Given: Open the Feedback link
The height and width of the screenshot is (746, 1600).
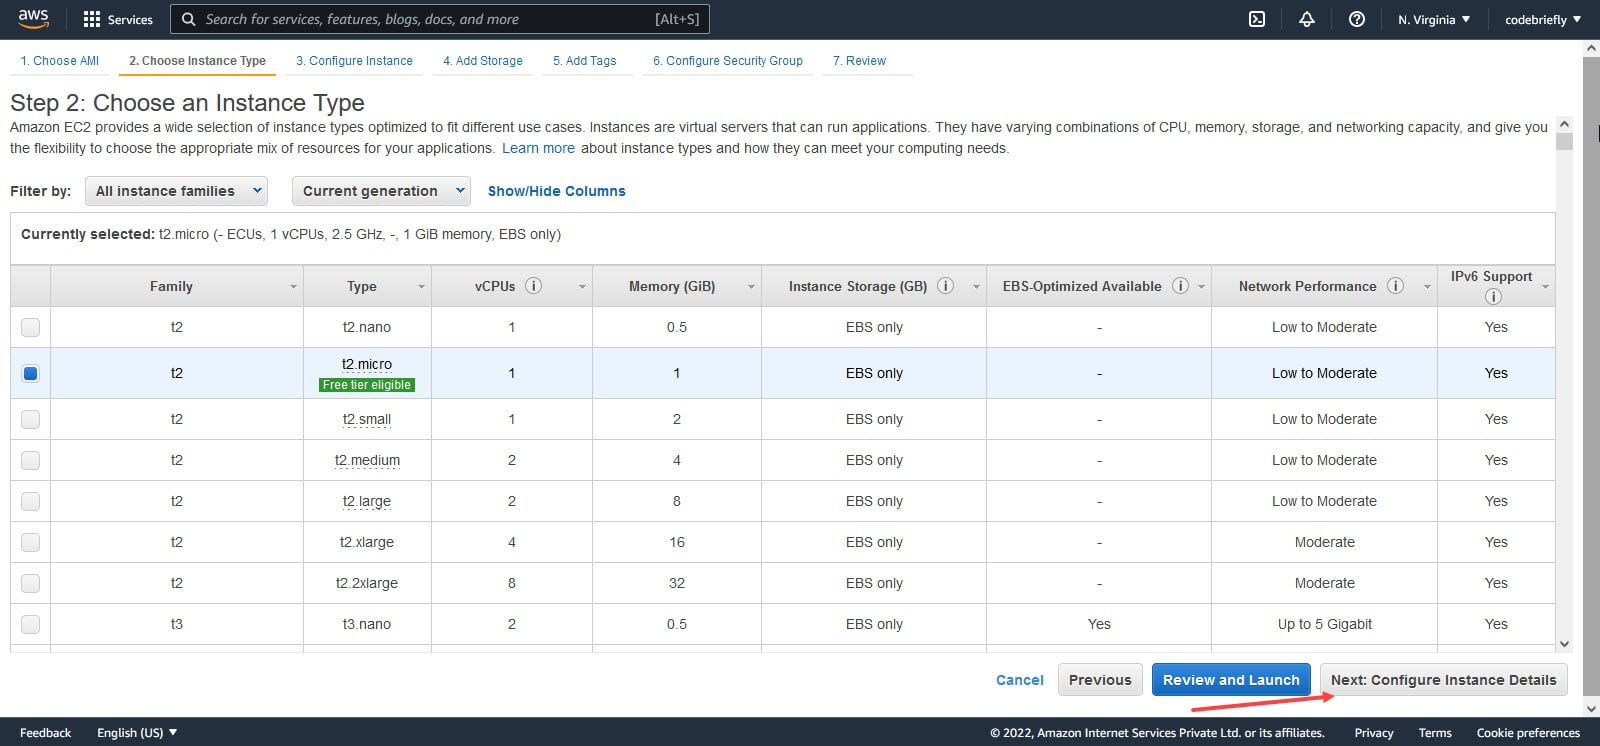Looking at the screenshot, I should coord(46,732).
